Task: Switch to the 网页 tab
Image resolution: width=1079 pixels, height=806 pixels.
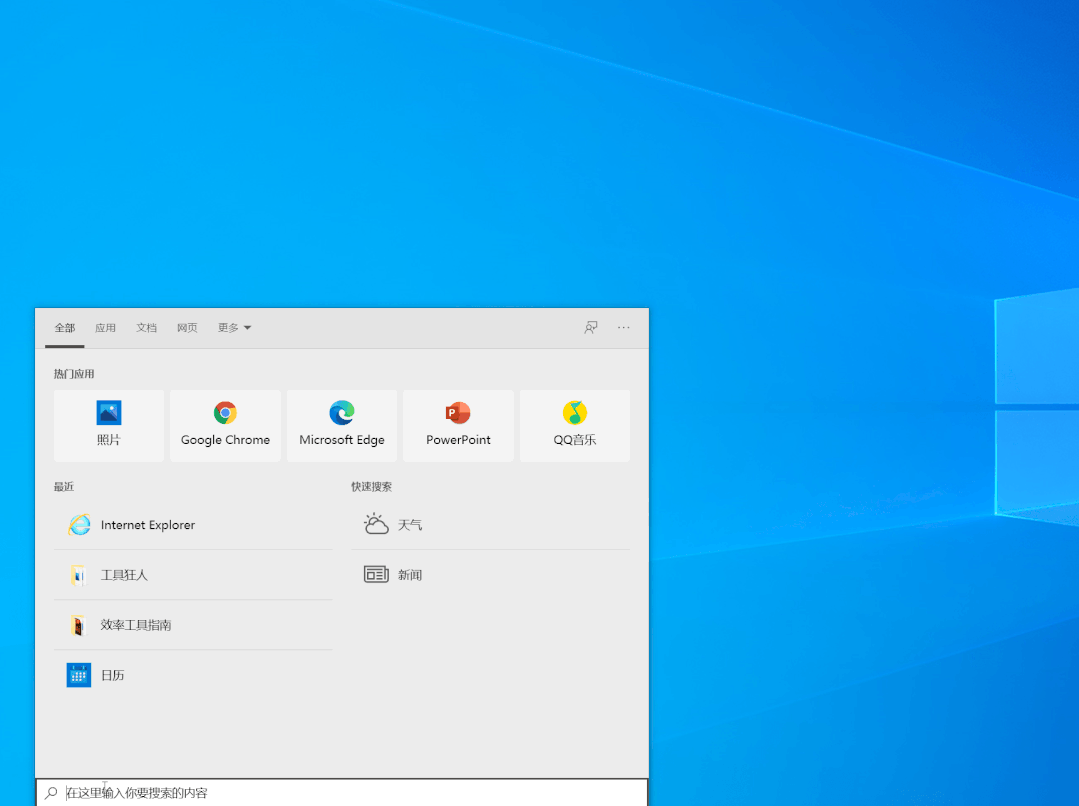Action: coord(187,327)
